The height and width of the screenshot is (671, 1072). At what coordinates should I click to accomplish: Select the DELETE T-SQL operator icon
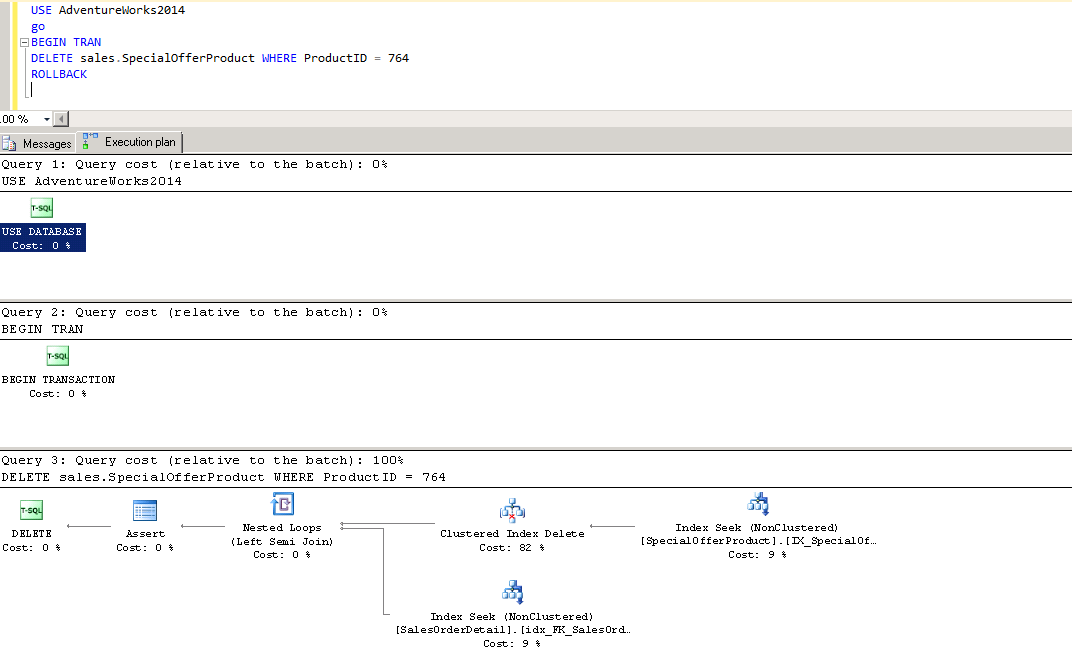pos(31,510)
